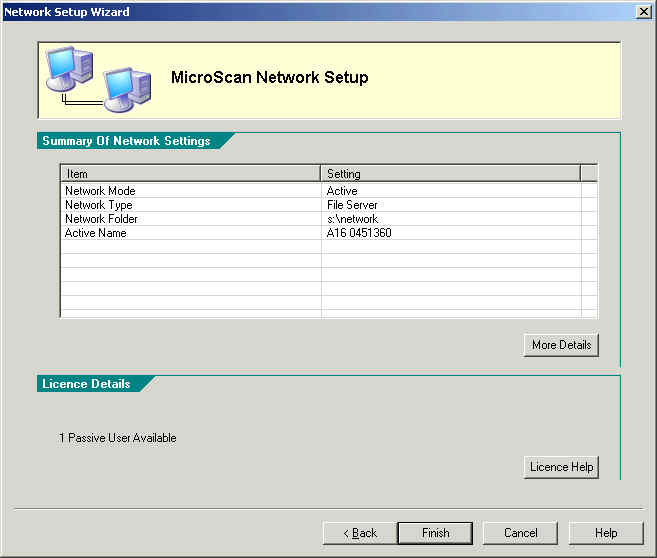Click the MicroScan Network Setup heading
657x558 pixels.
coord(270,78)
